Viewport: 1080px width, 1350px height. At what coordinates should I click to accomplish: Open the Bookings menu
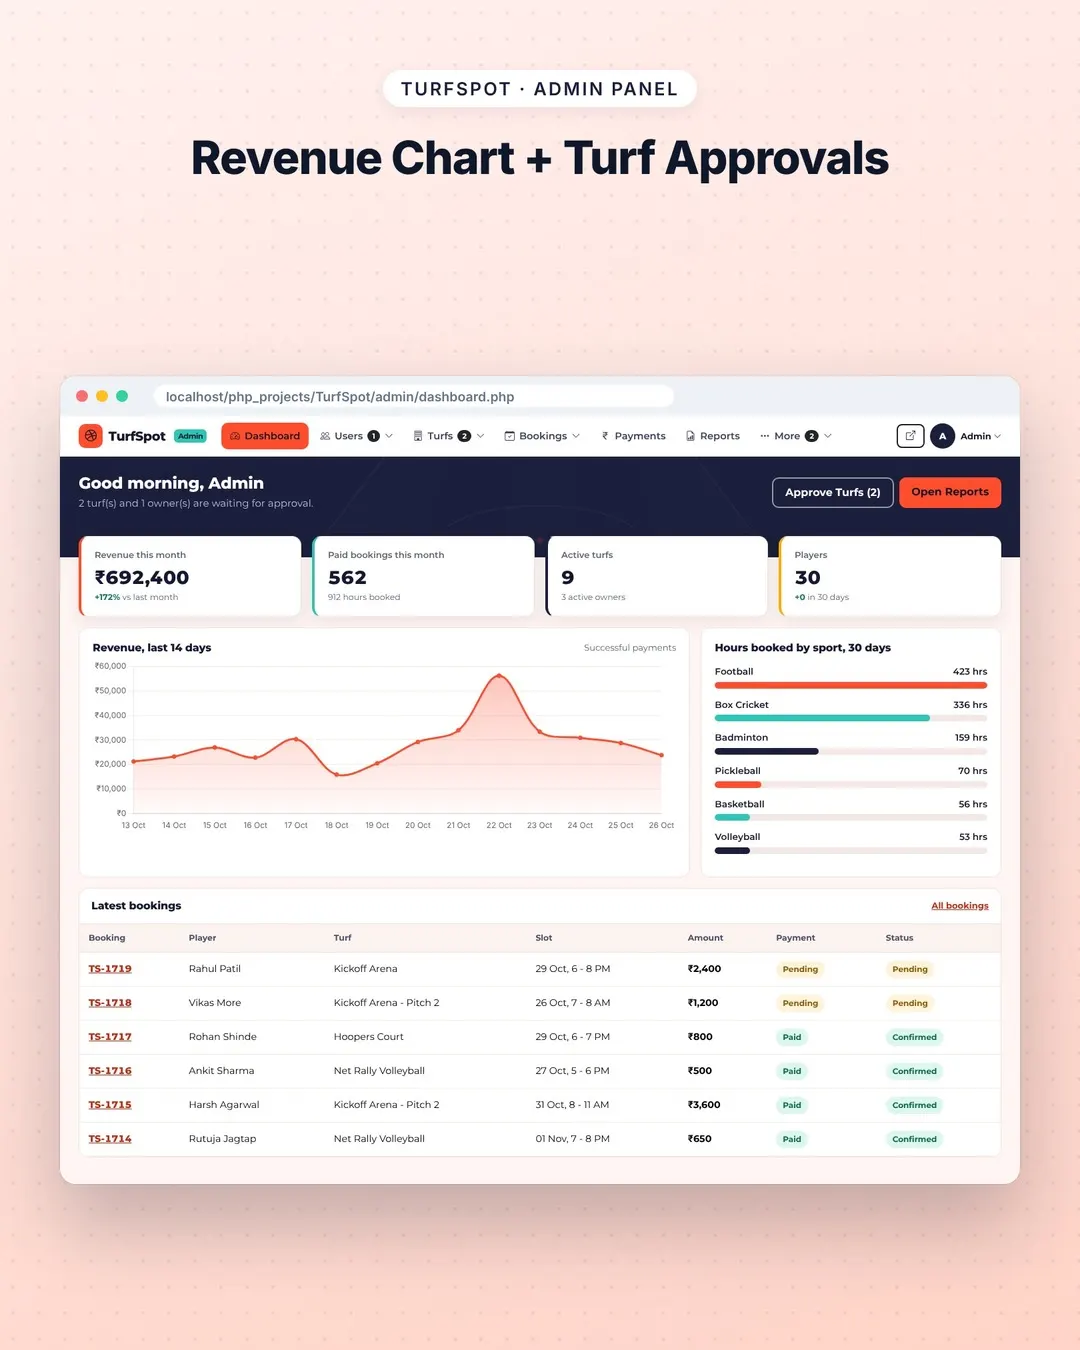click(x=542, y=436)
